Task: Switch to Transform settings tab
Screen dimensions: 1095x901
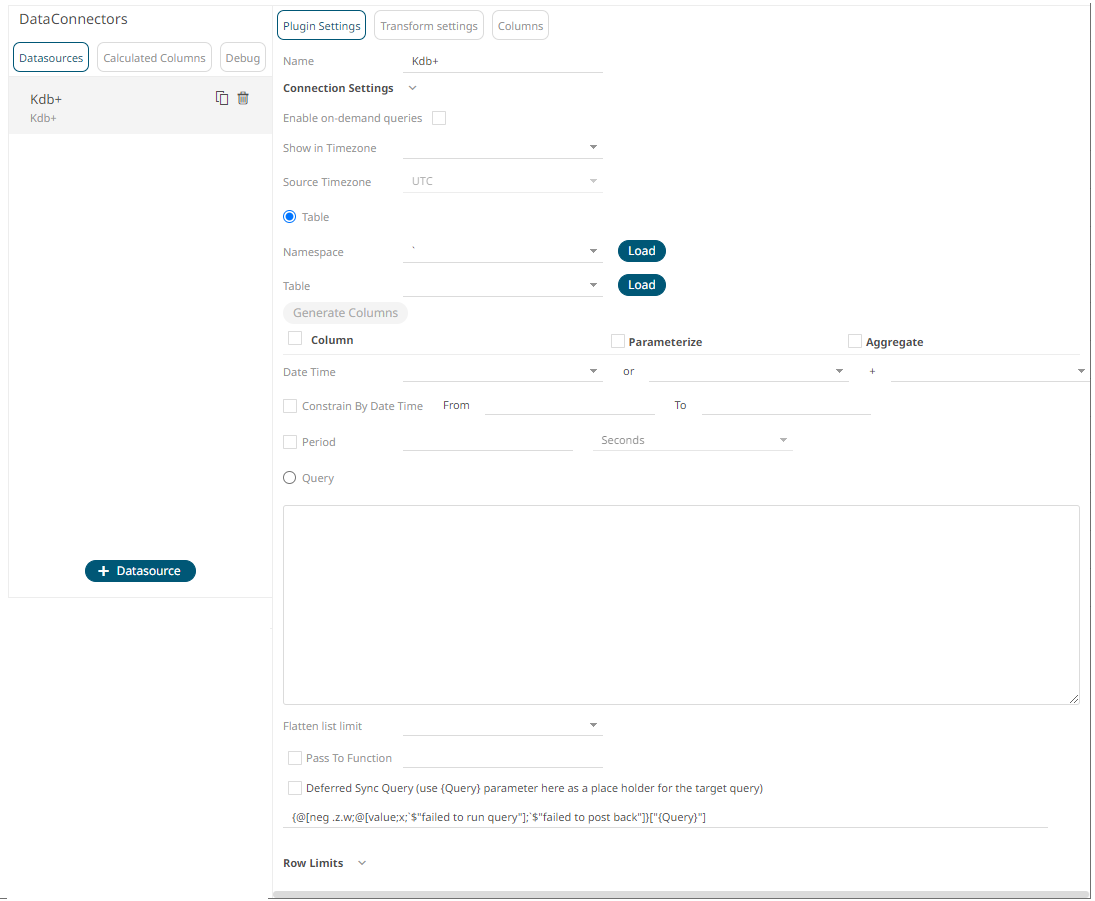Action: click(429, 26)
